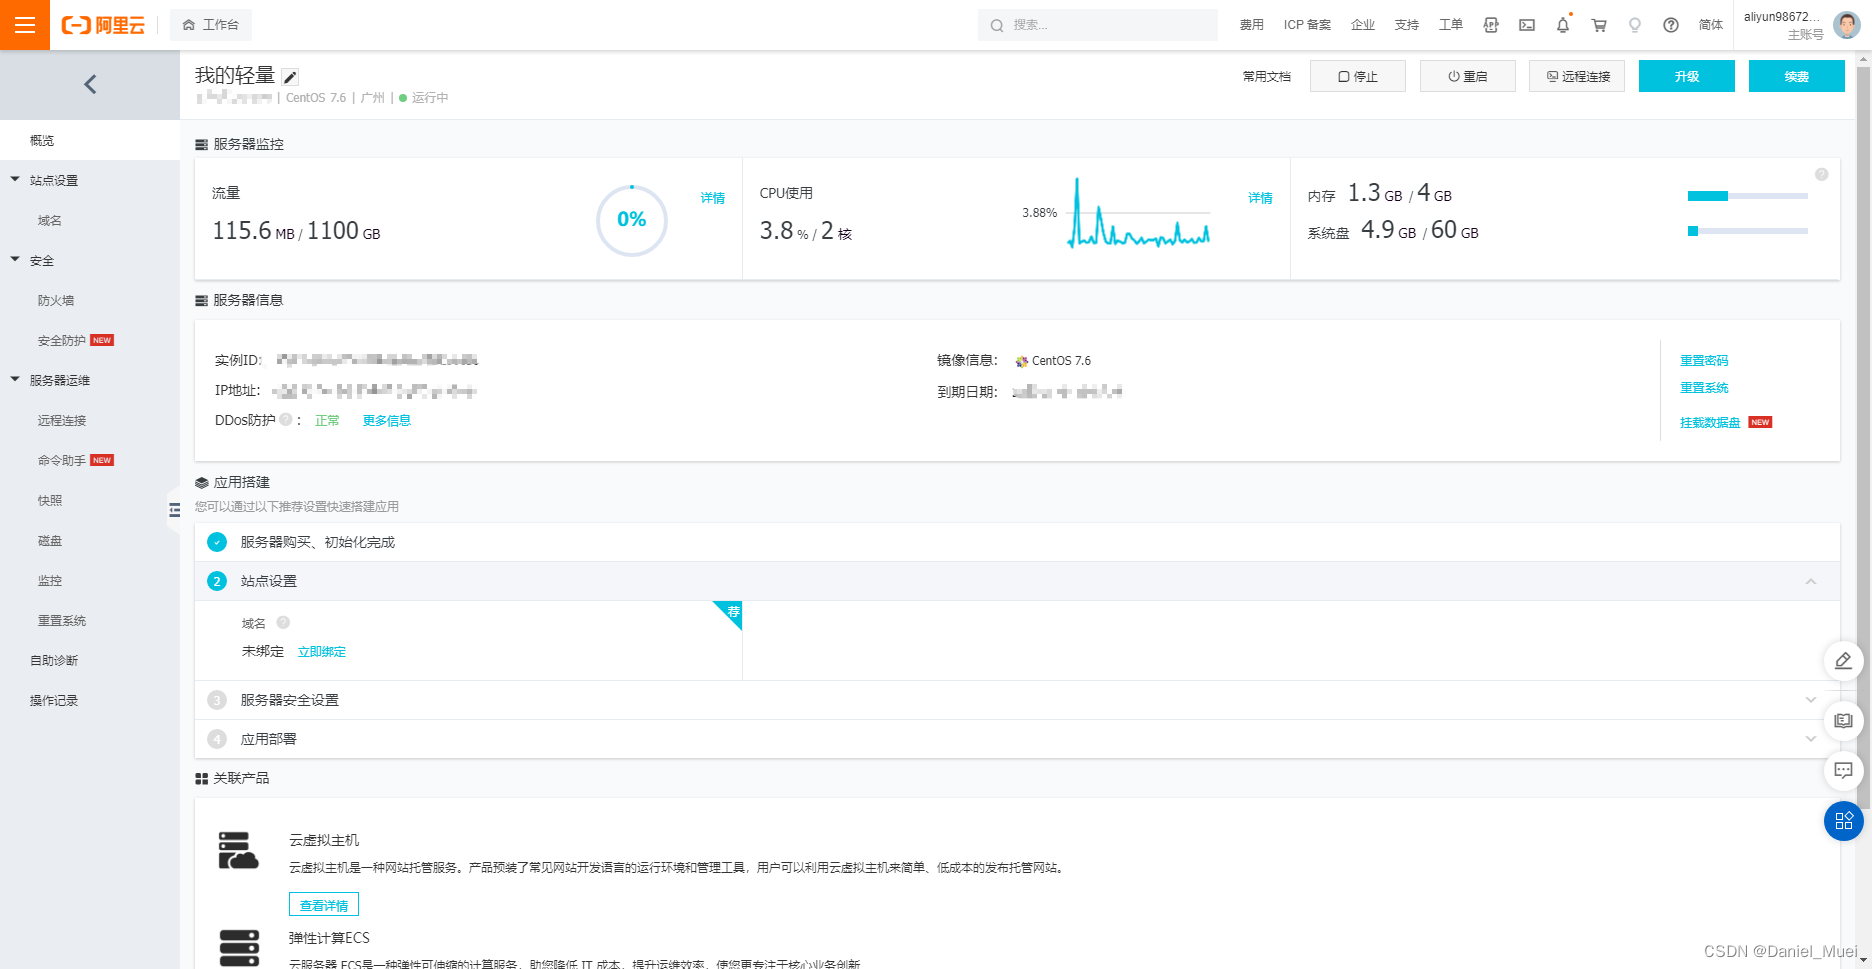Image resolution: width=1872 pixels, height=969 pixels.
Task: Open the shopping cart
Action: 1599,25
